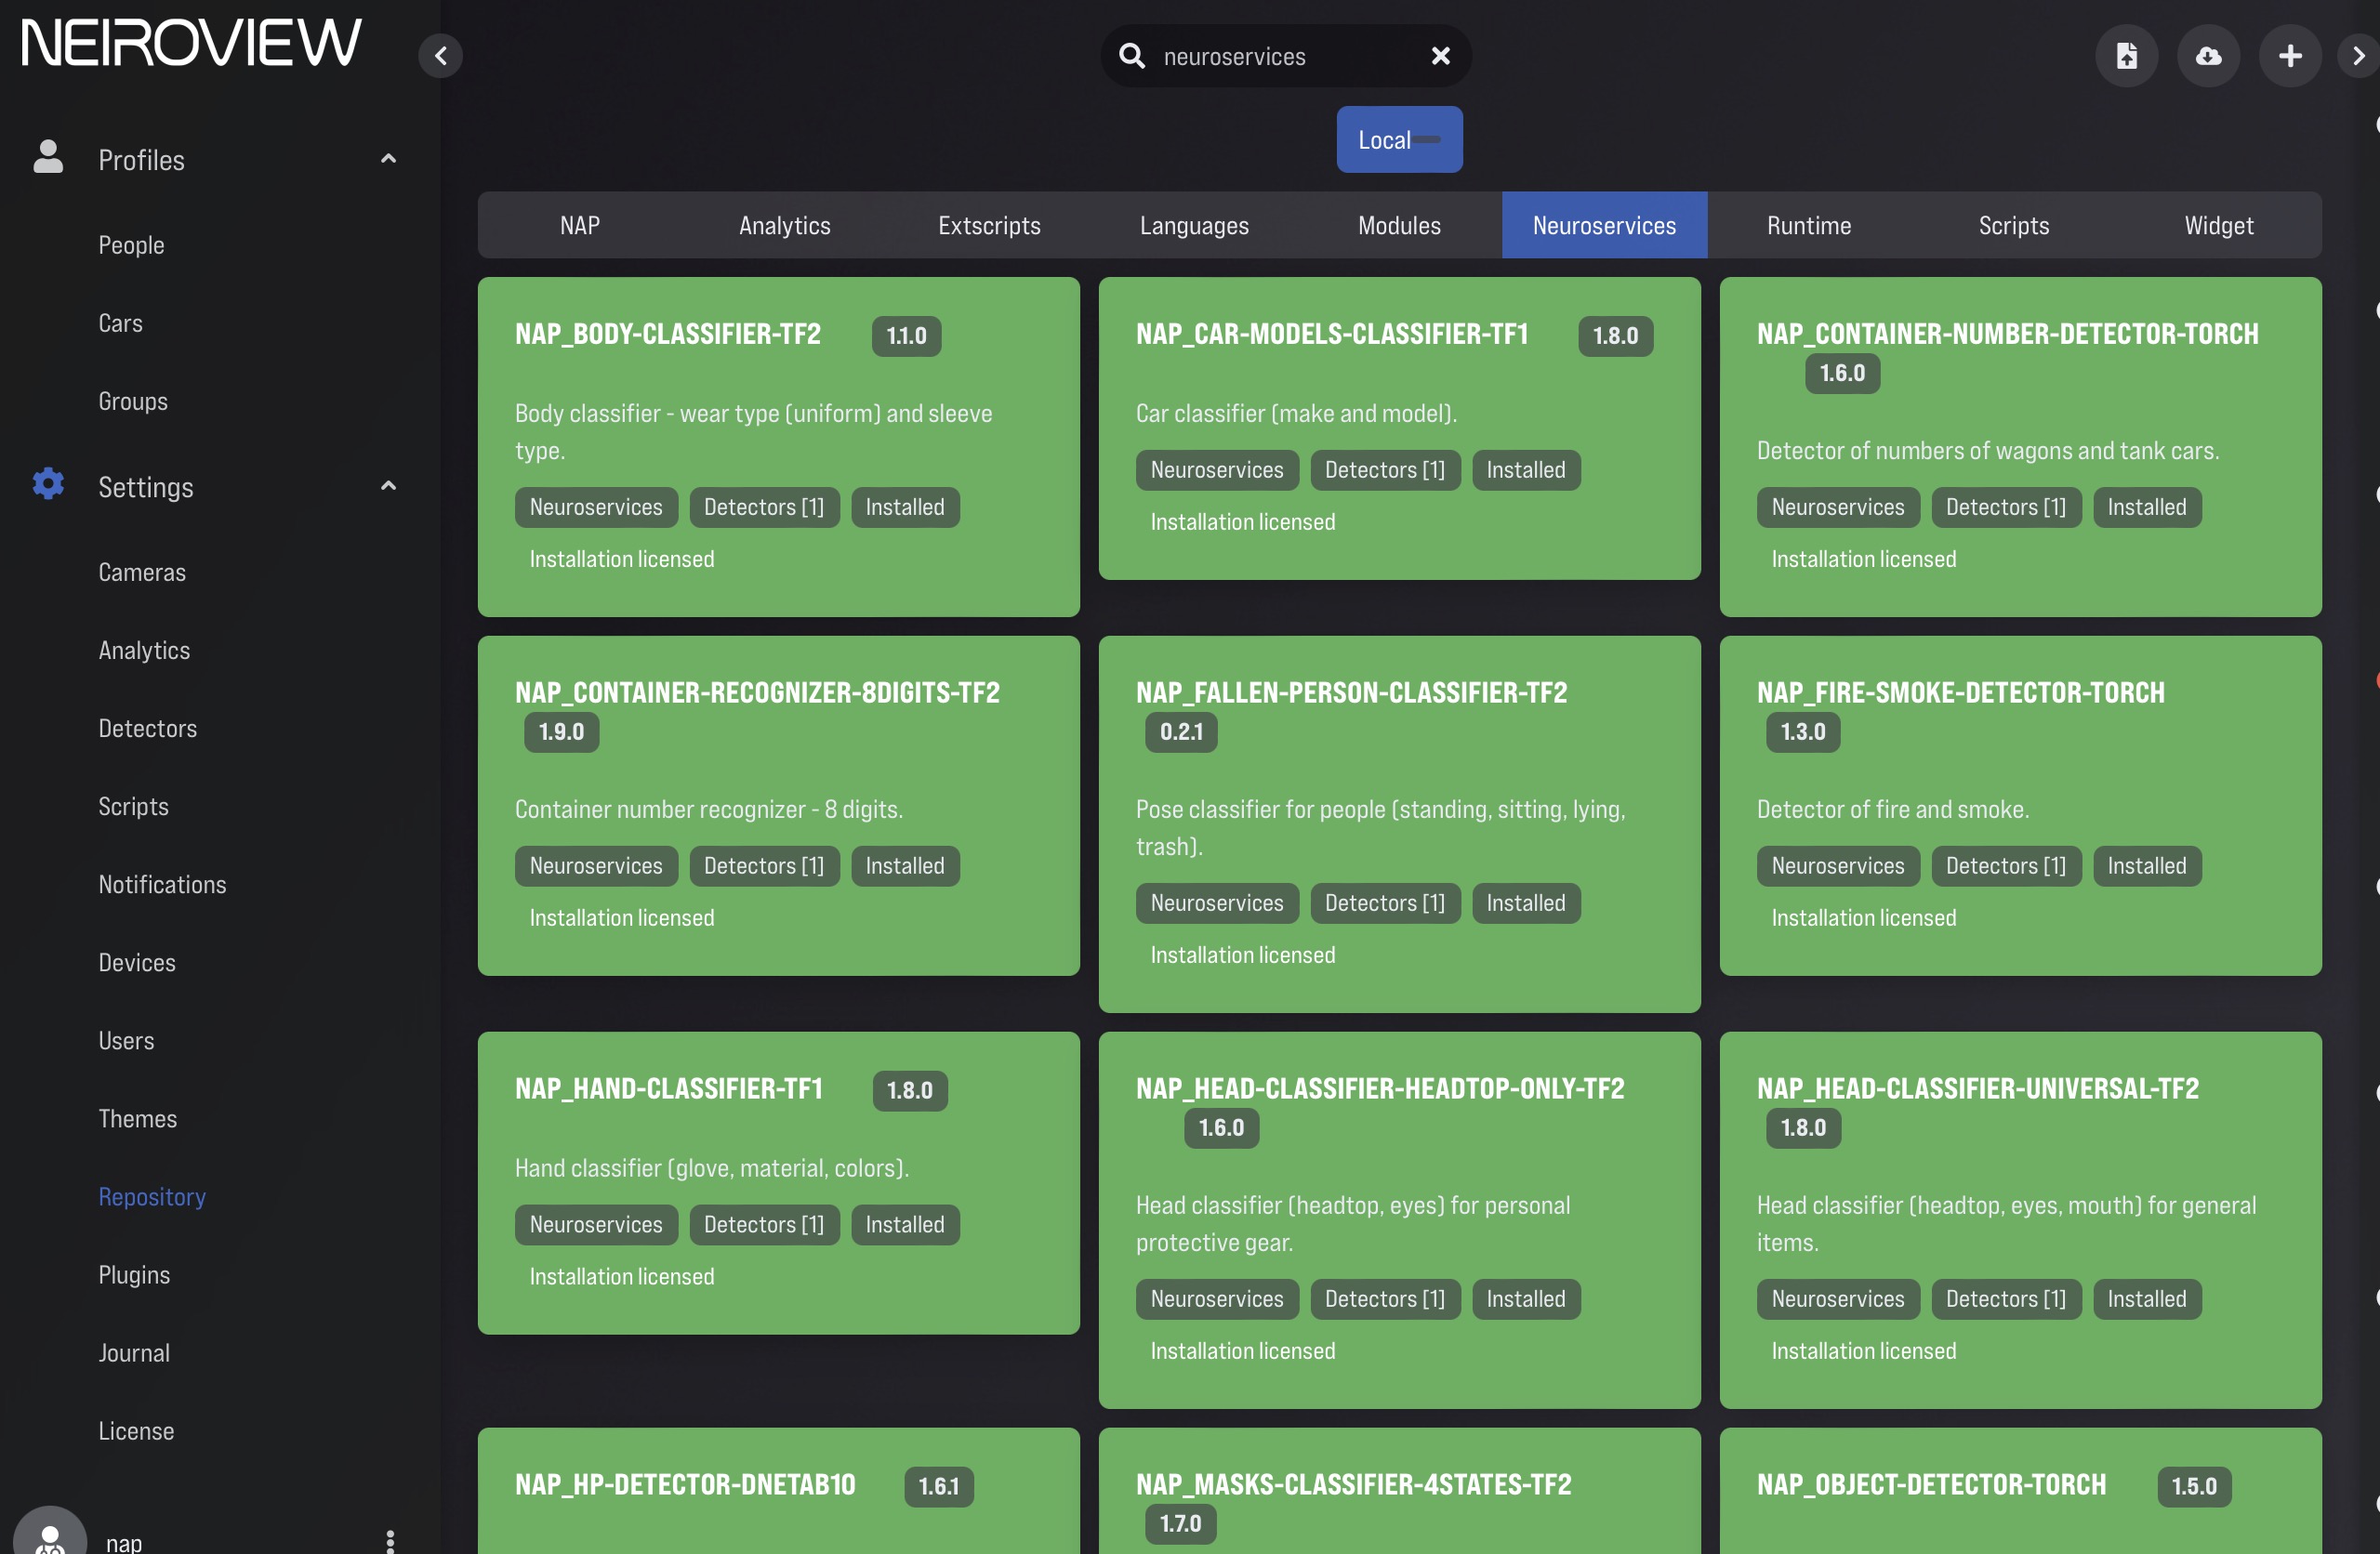Open Cameras settings
The height and width of the screenshot is (1554, 2380).
click(142, 572)
